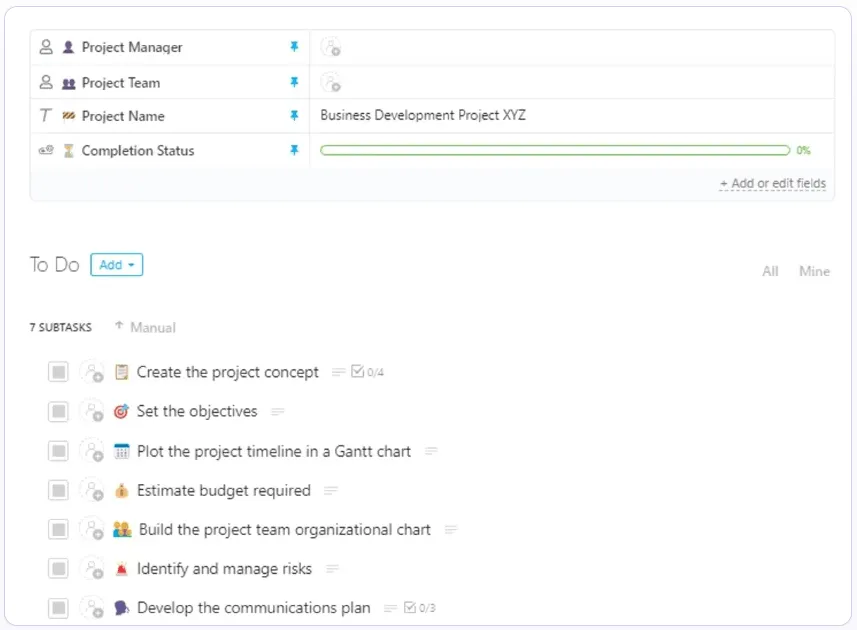The image size is (857, 630).
Task: Click calendar emoji beside Plot the project timeline
Action: (121, 451)
